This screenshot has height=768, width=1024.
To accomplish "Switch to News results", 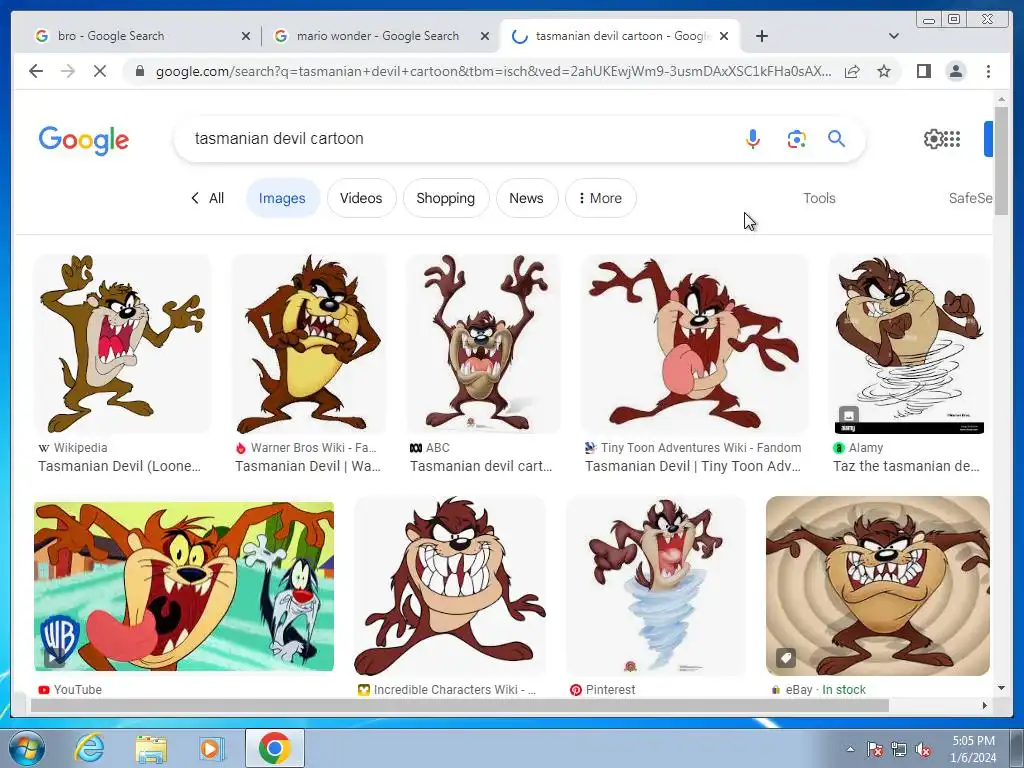I will click(526, 198).
